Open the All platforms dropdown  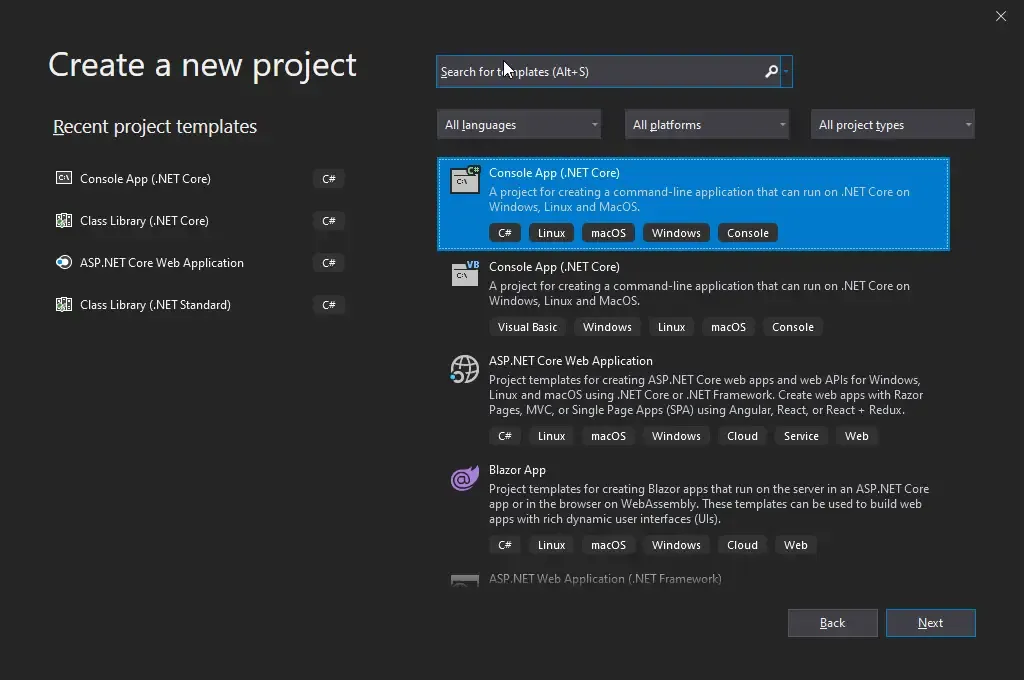pyautogui.click(x=706, y=124)
